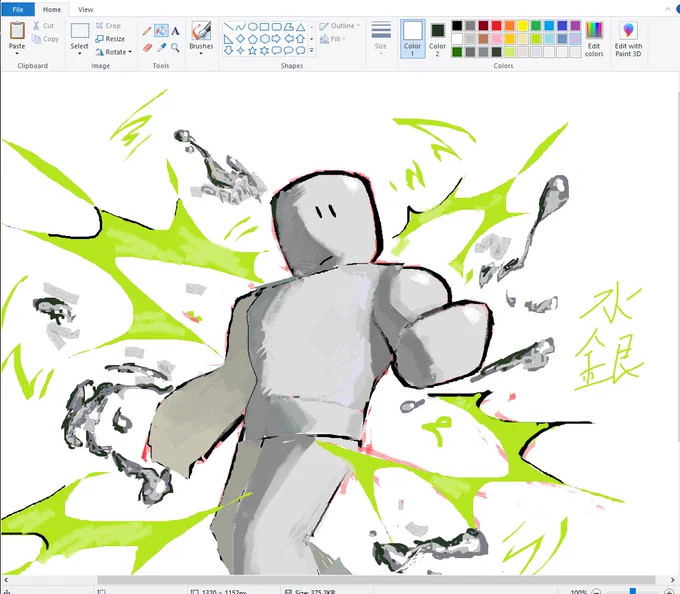Click the horizontal scrollbar thumb
Image resolution: width=680 pixels, height=594 pixels.
(376, 580)
